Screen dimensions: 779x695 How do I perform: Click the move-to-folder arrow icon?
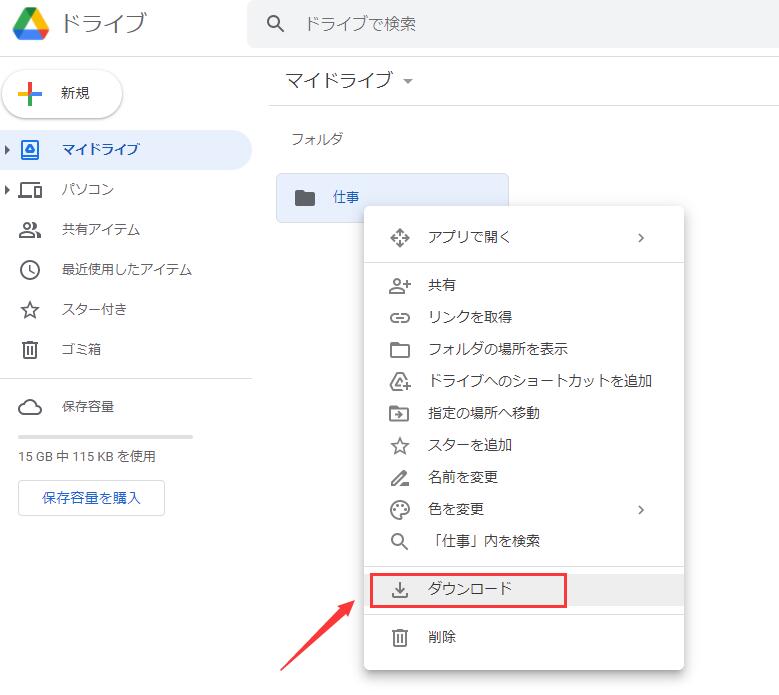(399, 413)
